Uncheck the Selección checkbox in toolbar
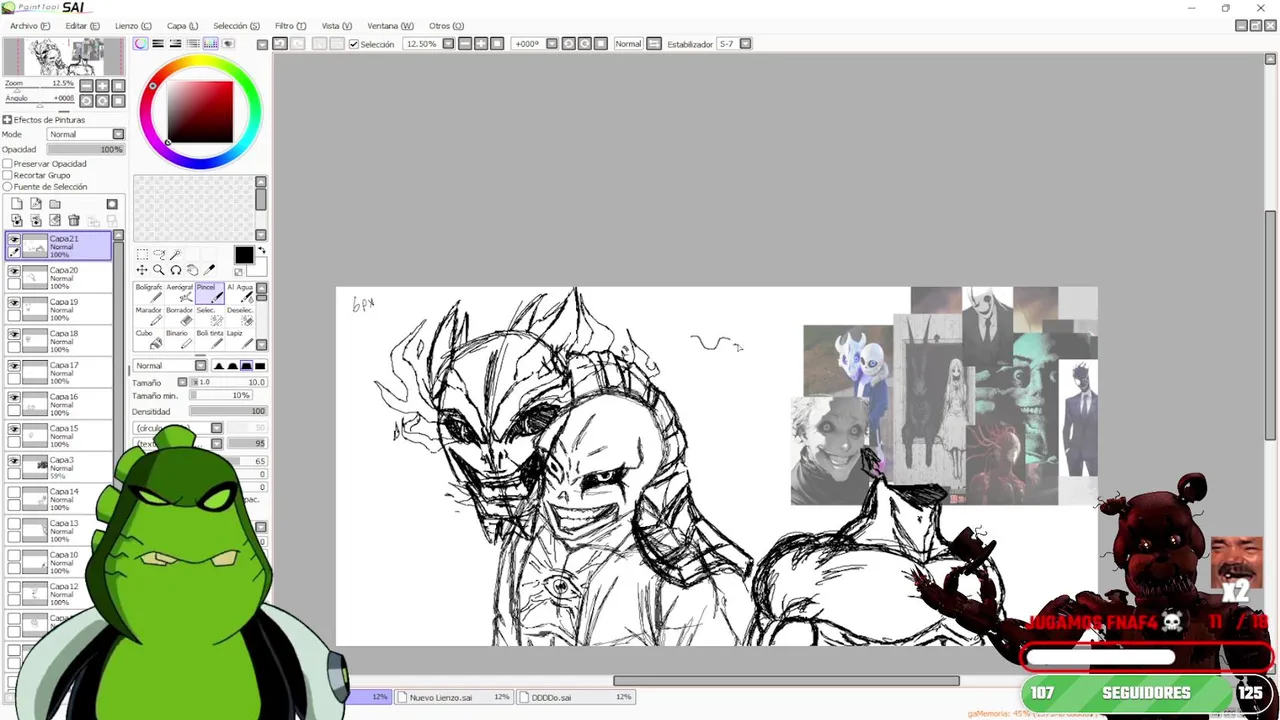 (x=354, y=44)
